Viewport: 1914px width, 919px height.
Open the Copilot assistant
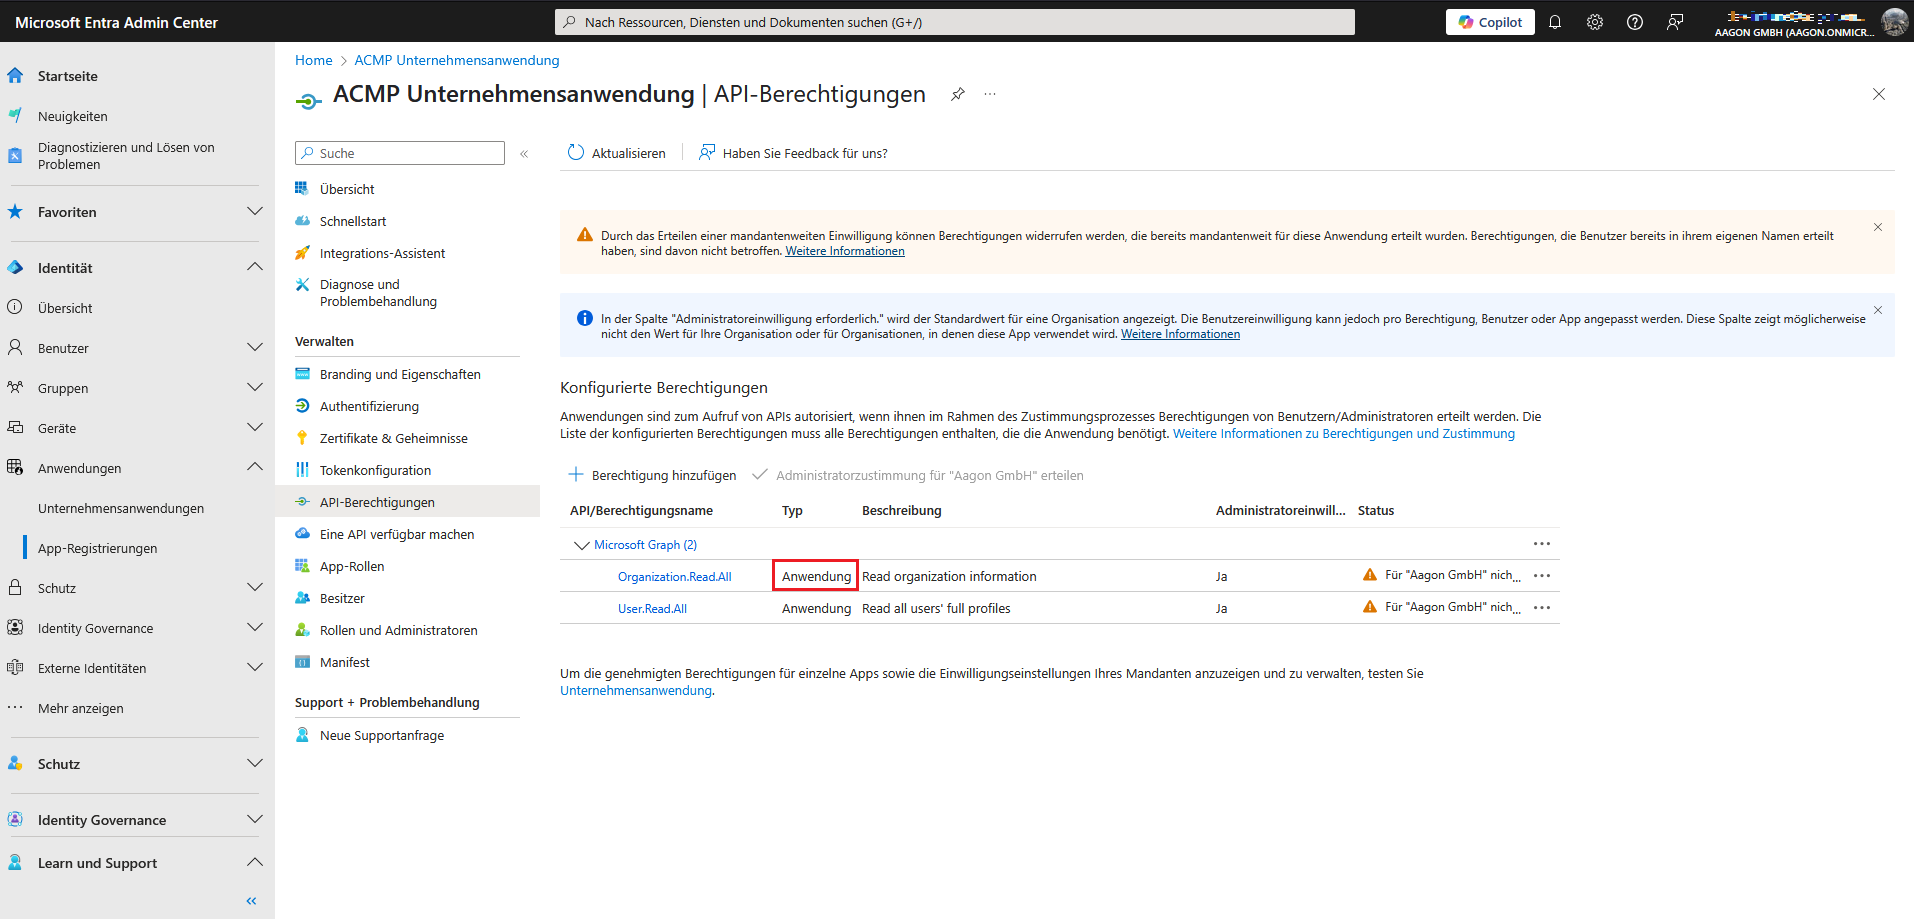pos(1489,21)
